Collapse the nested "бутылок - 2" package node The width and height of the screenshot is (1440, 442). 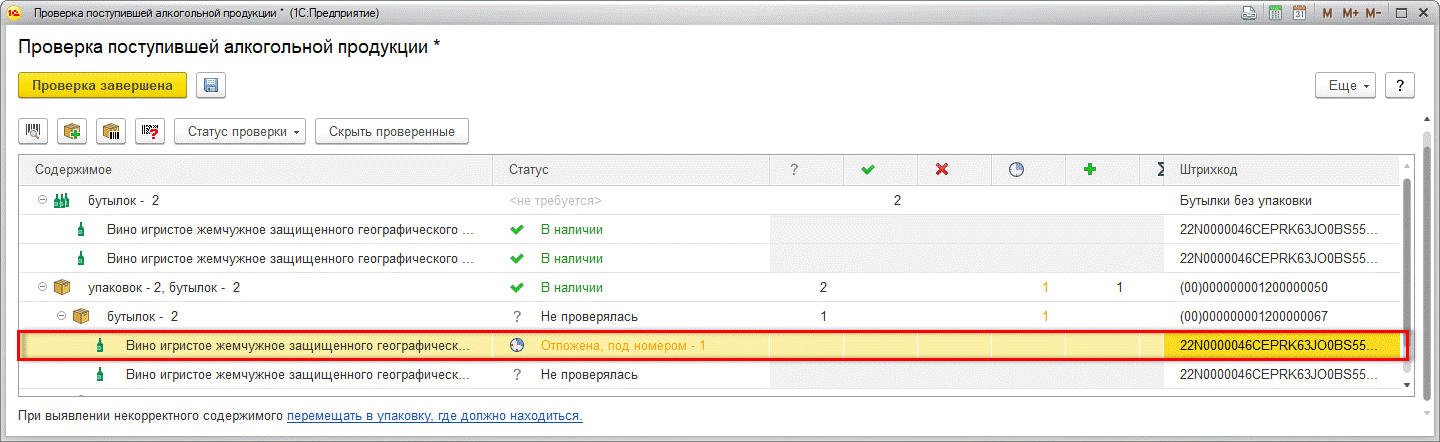point(61,317)
